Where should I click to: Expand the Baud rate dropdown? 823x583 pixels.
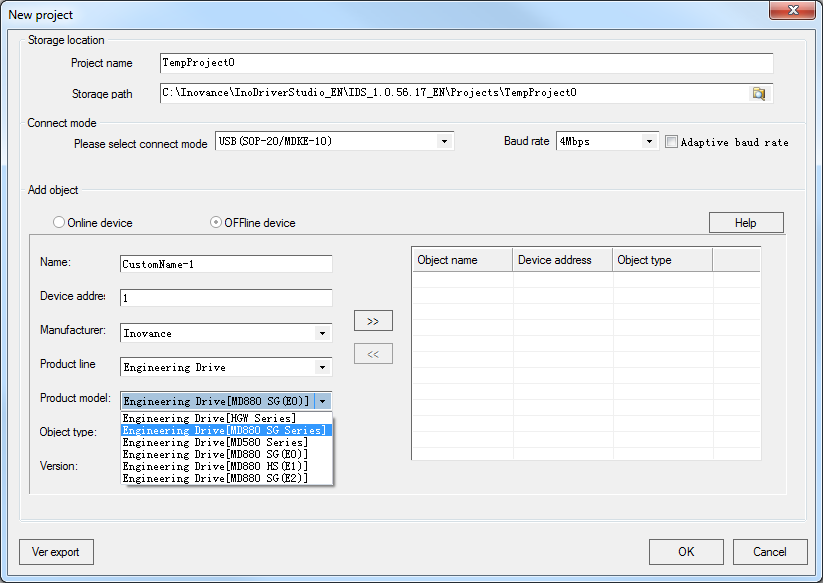pyautogui.click(x=649, y=142)
